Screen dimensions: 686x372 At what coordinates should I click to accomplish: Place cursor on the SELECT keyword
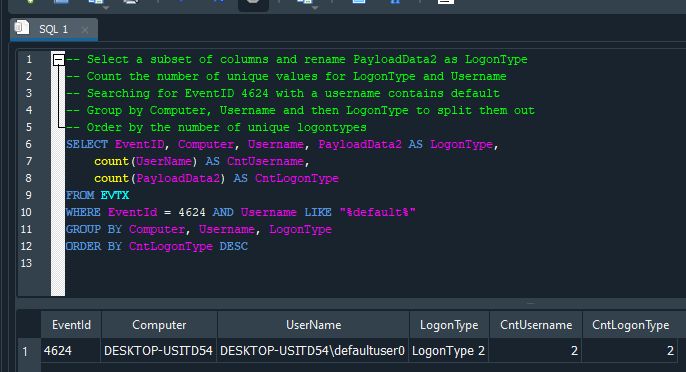87,144
